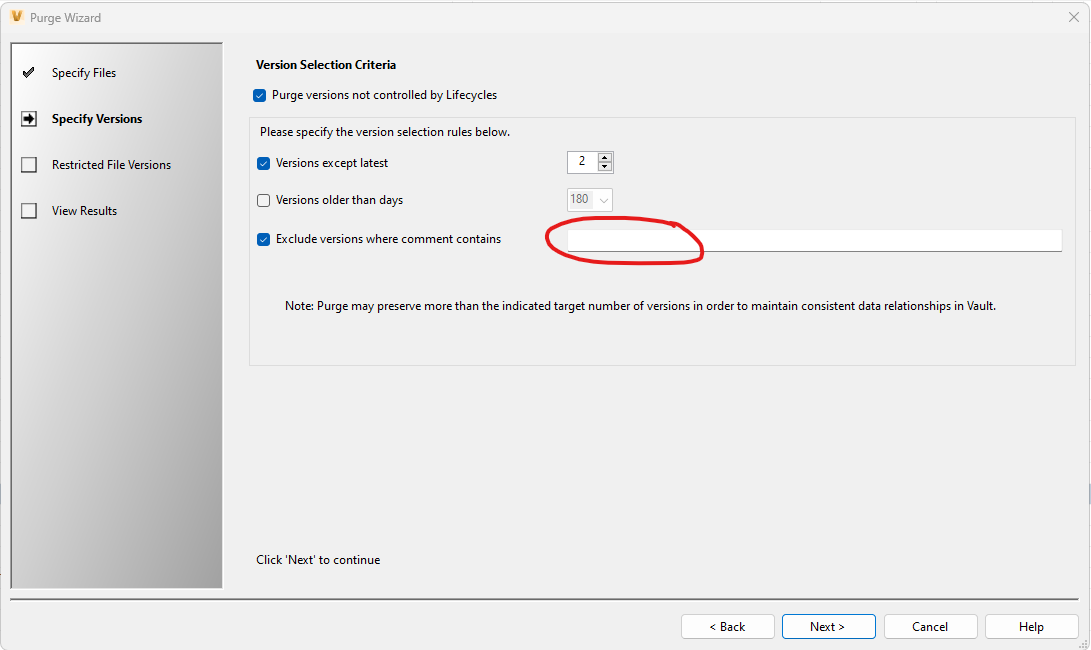Decrease the latest versions count with down arrow
1091x650 pixels.
[x=604, y=166]
